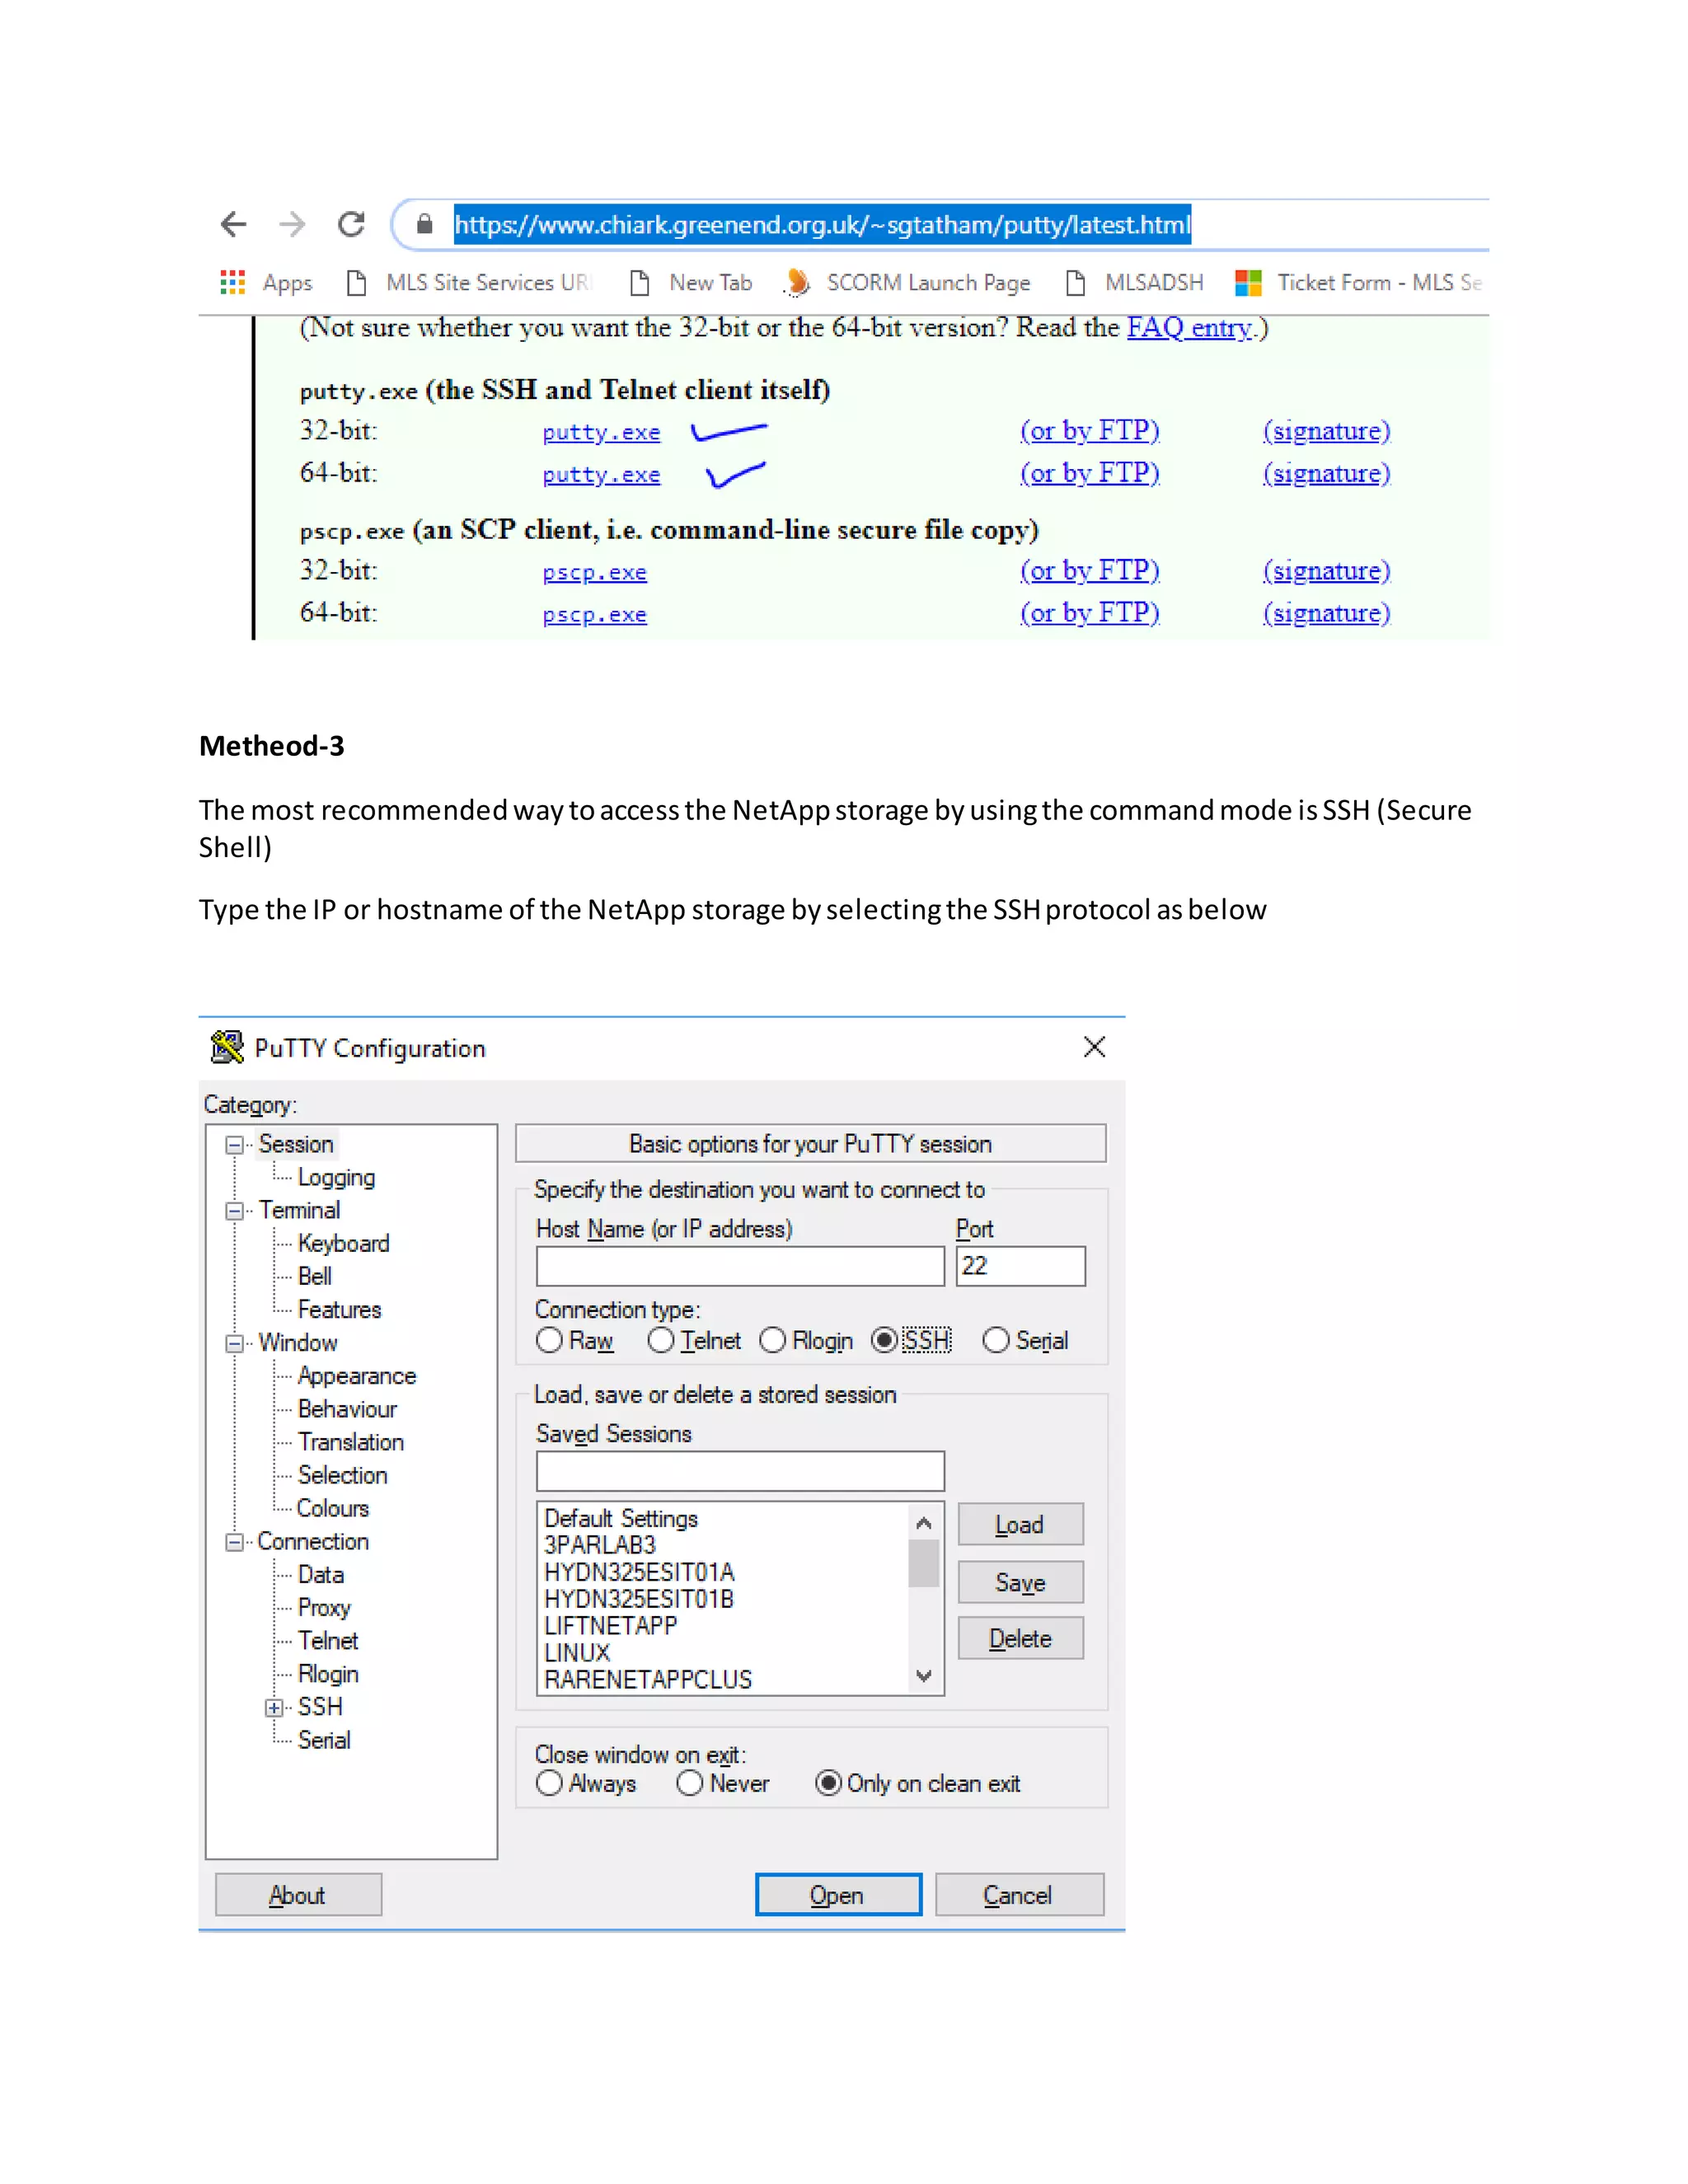Select Telnet category in the tree
This screenshot has height=2184, width=1688.
click(x=327, y=1641)
